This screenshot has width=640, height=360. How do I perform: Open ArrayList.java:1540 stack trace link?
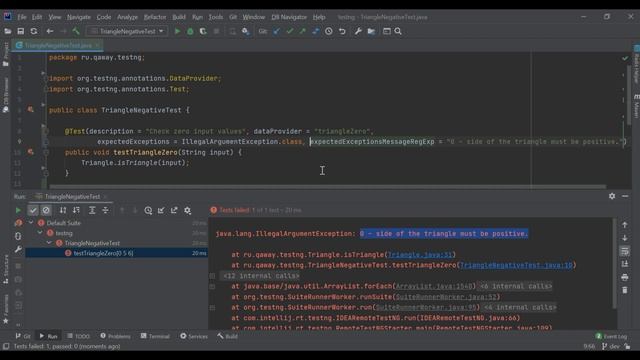tap(434, 287)
